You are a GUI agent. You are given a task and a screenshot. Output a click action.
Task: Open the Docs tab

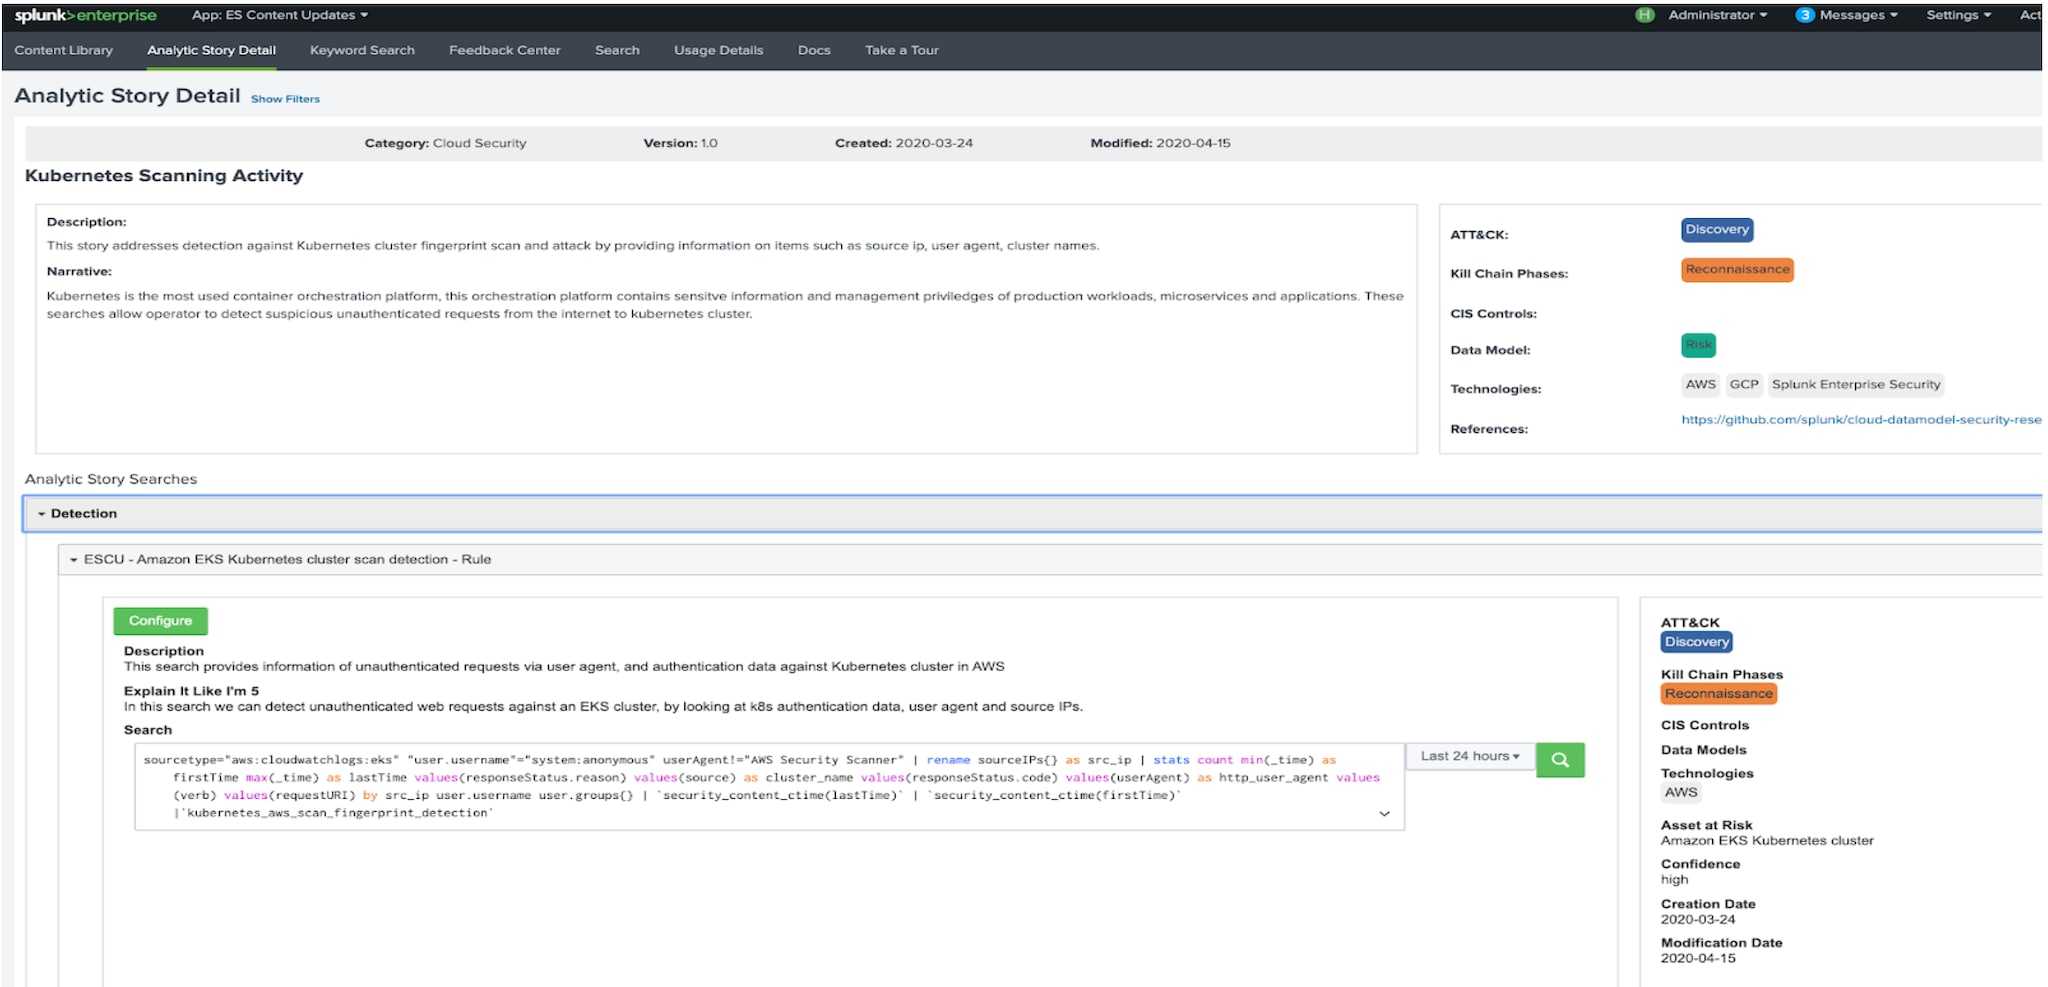pyautogui.click(x=814, y=50)
